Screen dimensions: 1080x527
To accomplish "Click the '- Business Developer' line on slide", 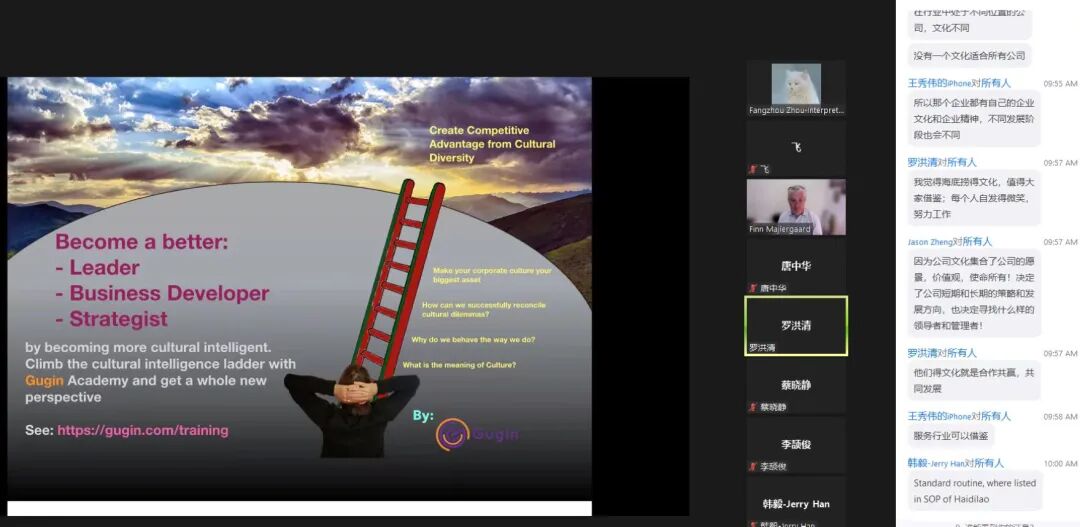I will [x=163, y=293].
